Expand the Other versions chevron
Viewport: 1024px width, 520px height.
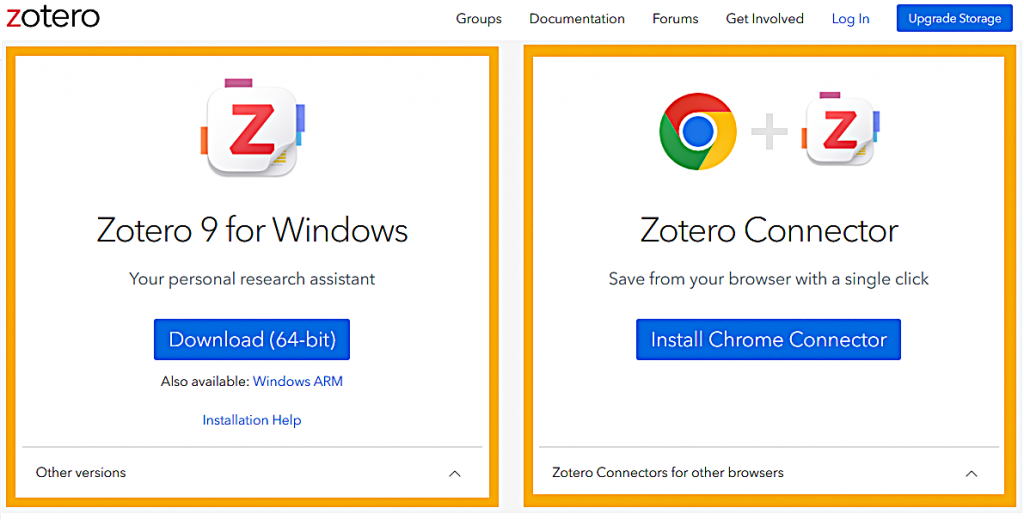click(x=455, y=473)
